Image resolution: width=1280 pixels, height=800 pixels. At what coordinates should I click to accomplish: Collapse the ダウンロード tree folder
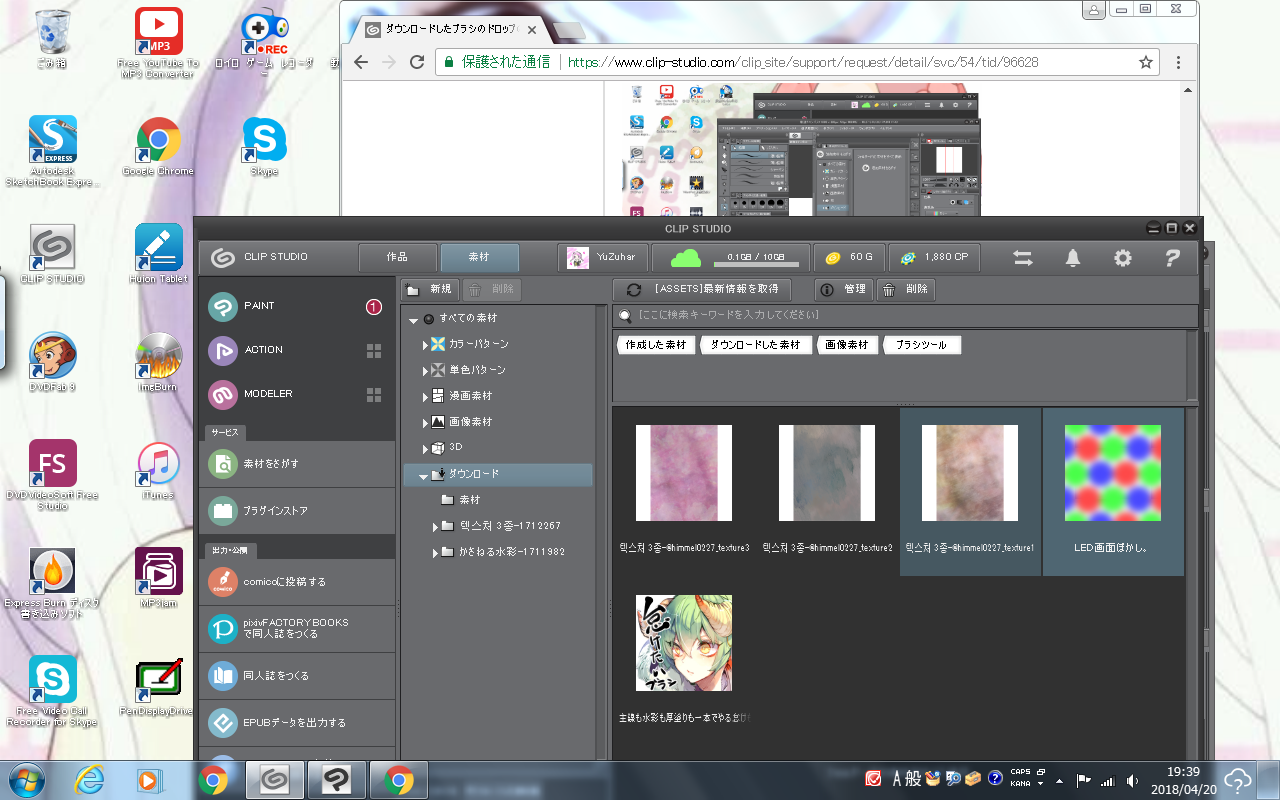tap(424, 476)
